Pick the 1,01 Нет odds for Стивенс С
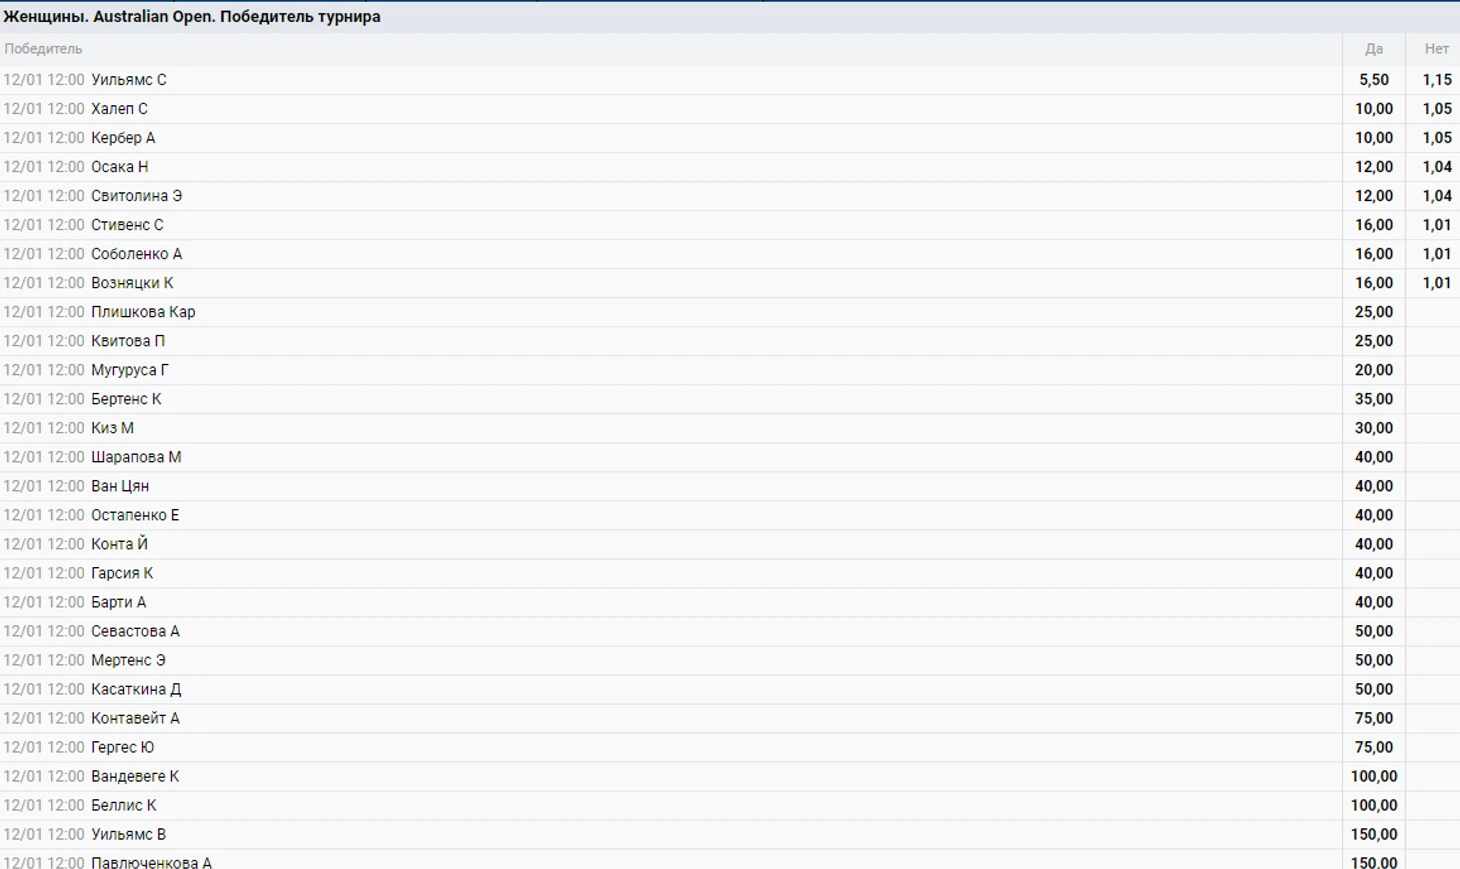This screenshot has height=869, width=1460. pos(1437,225)
